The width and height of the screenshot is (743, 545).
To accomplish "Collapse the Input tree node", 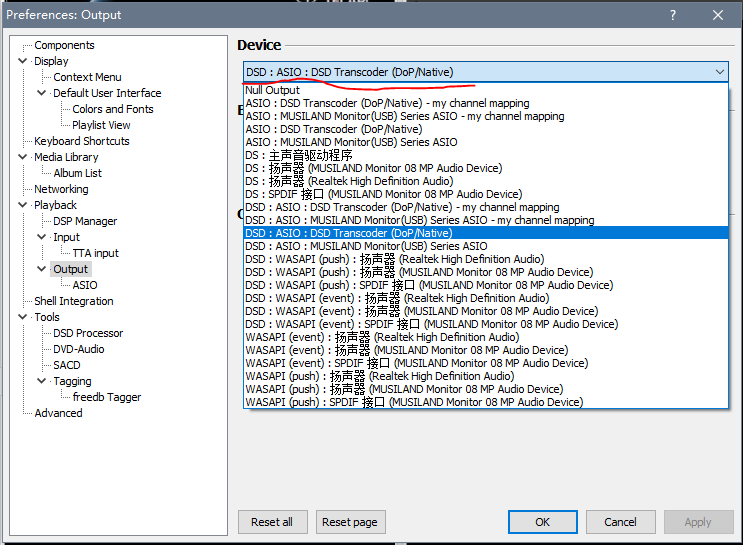I will pyautogui.click(x=42, y=236).
